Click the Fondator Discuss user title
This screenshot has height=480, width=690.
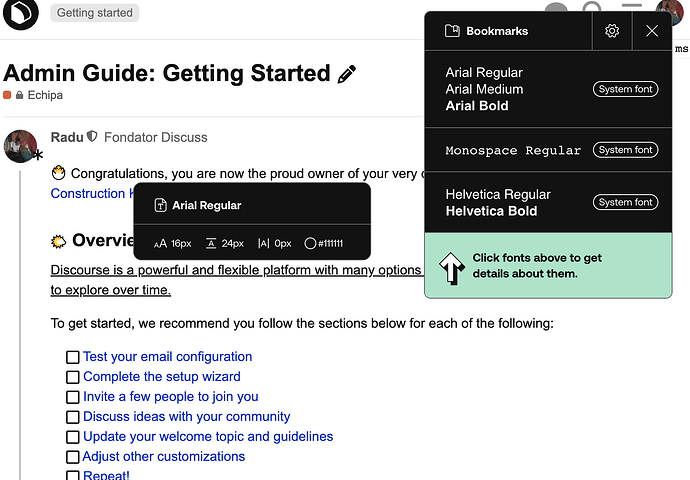coord(156,137)
